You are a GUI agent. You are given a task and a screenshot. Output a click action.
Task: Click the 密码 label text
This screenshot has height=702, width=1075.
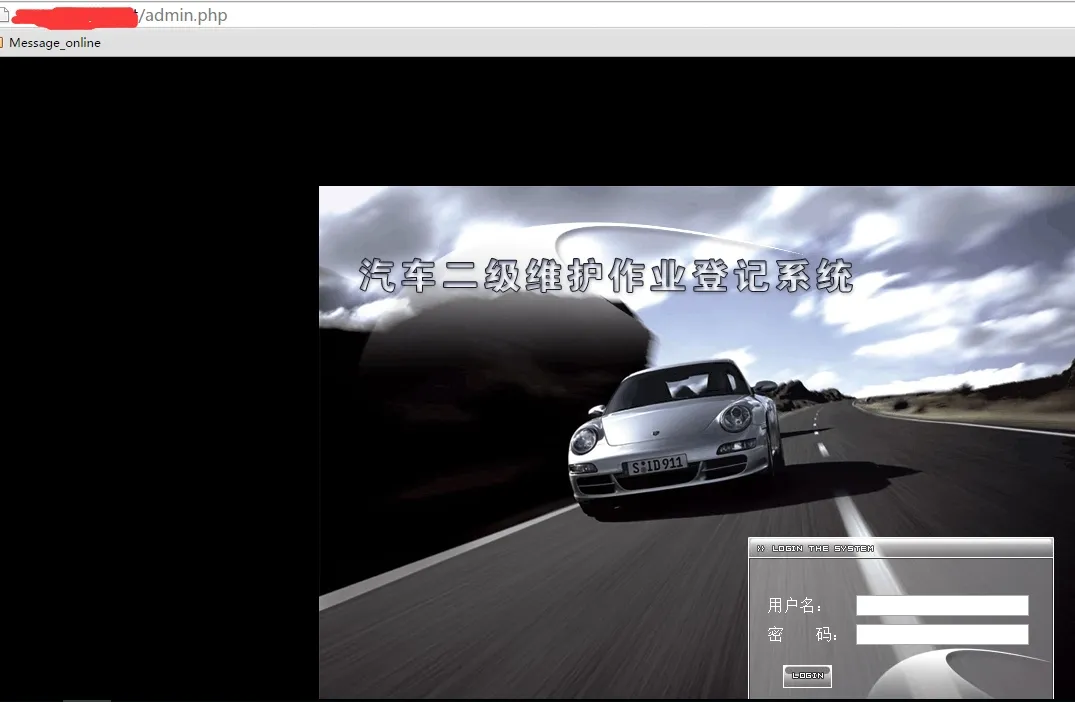pos(802,635)
